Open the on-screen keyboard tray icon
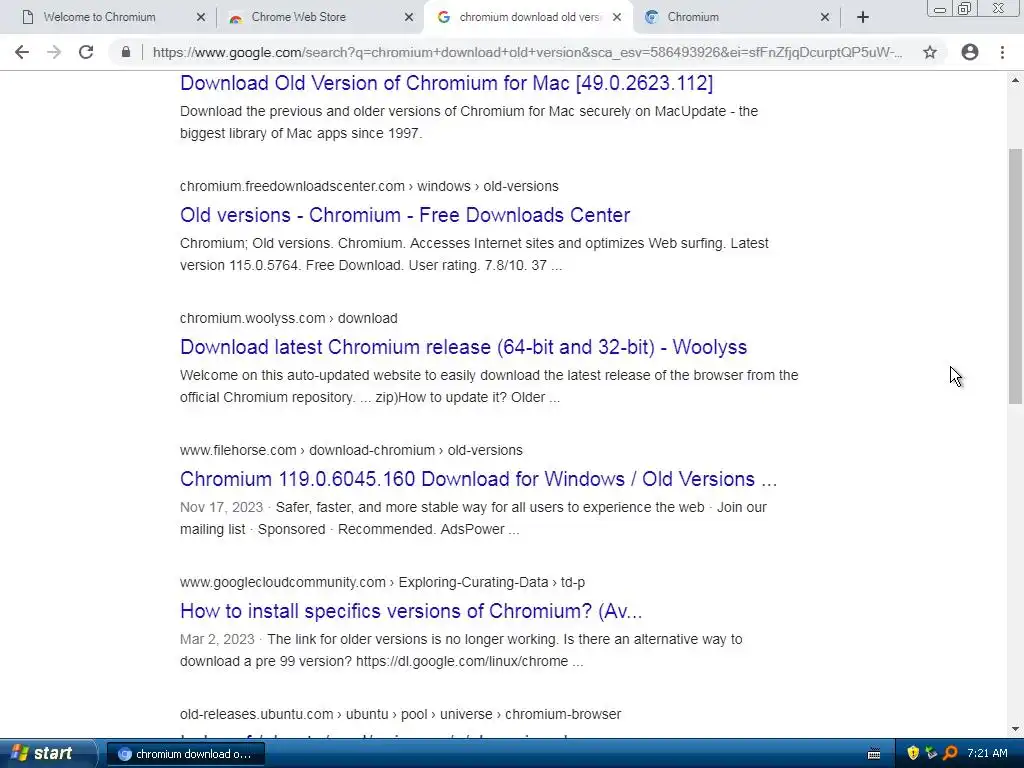 (x=874, y=754)
